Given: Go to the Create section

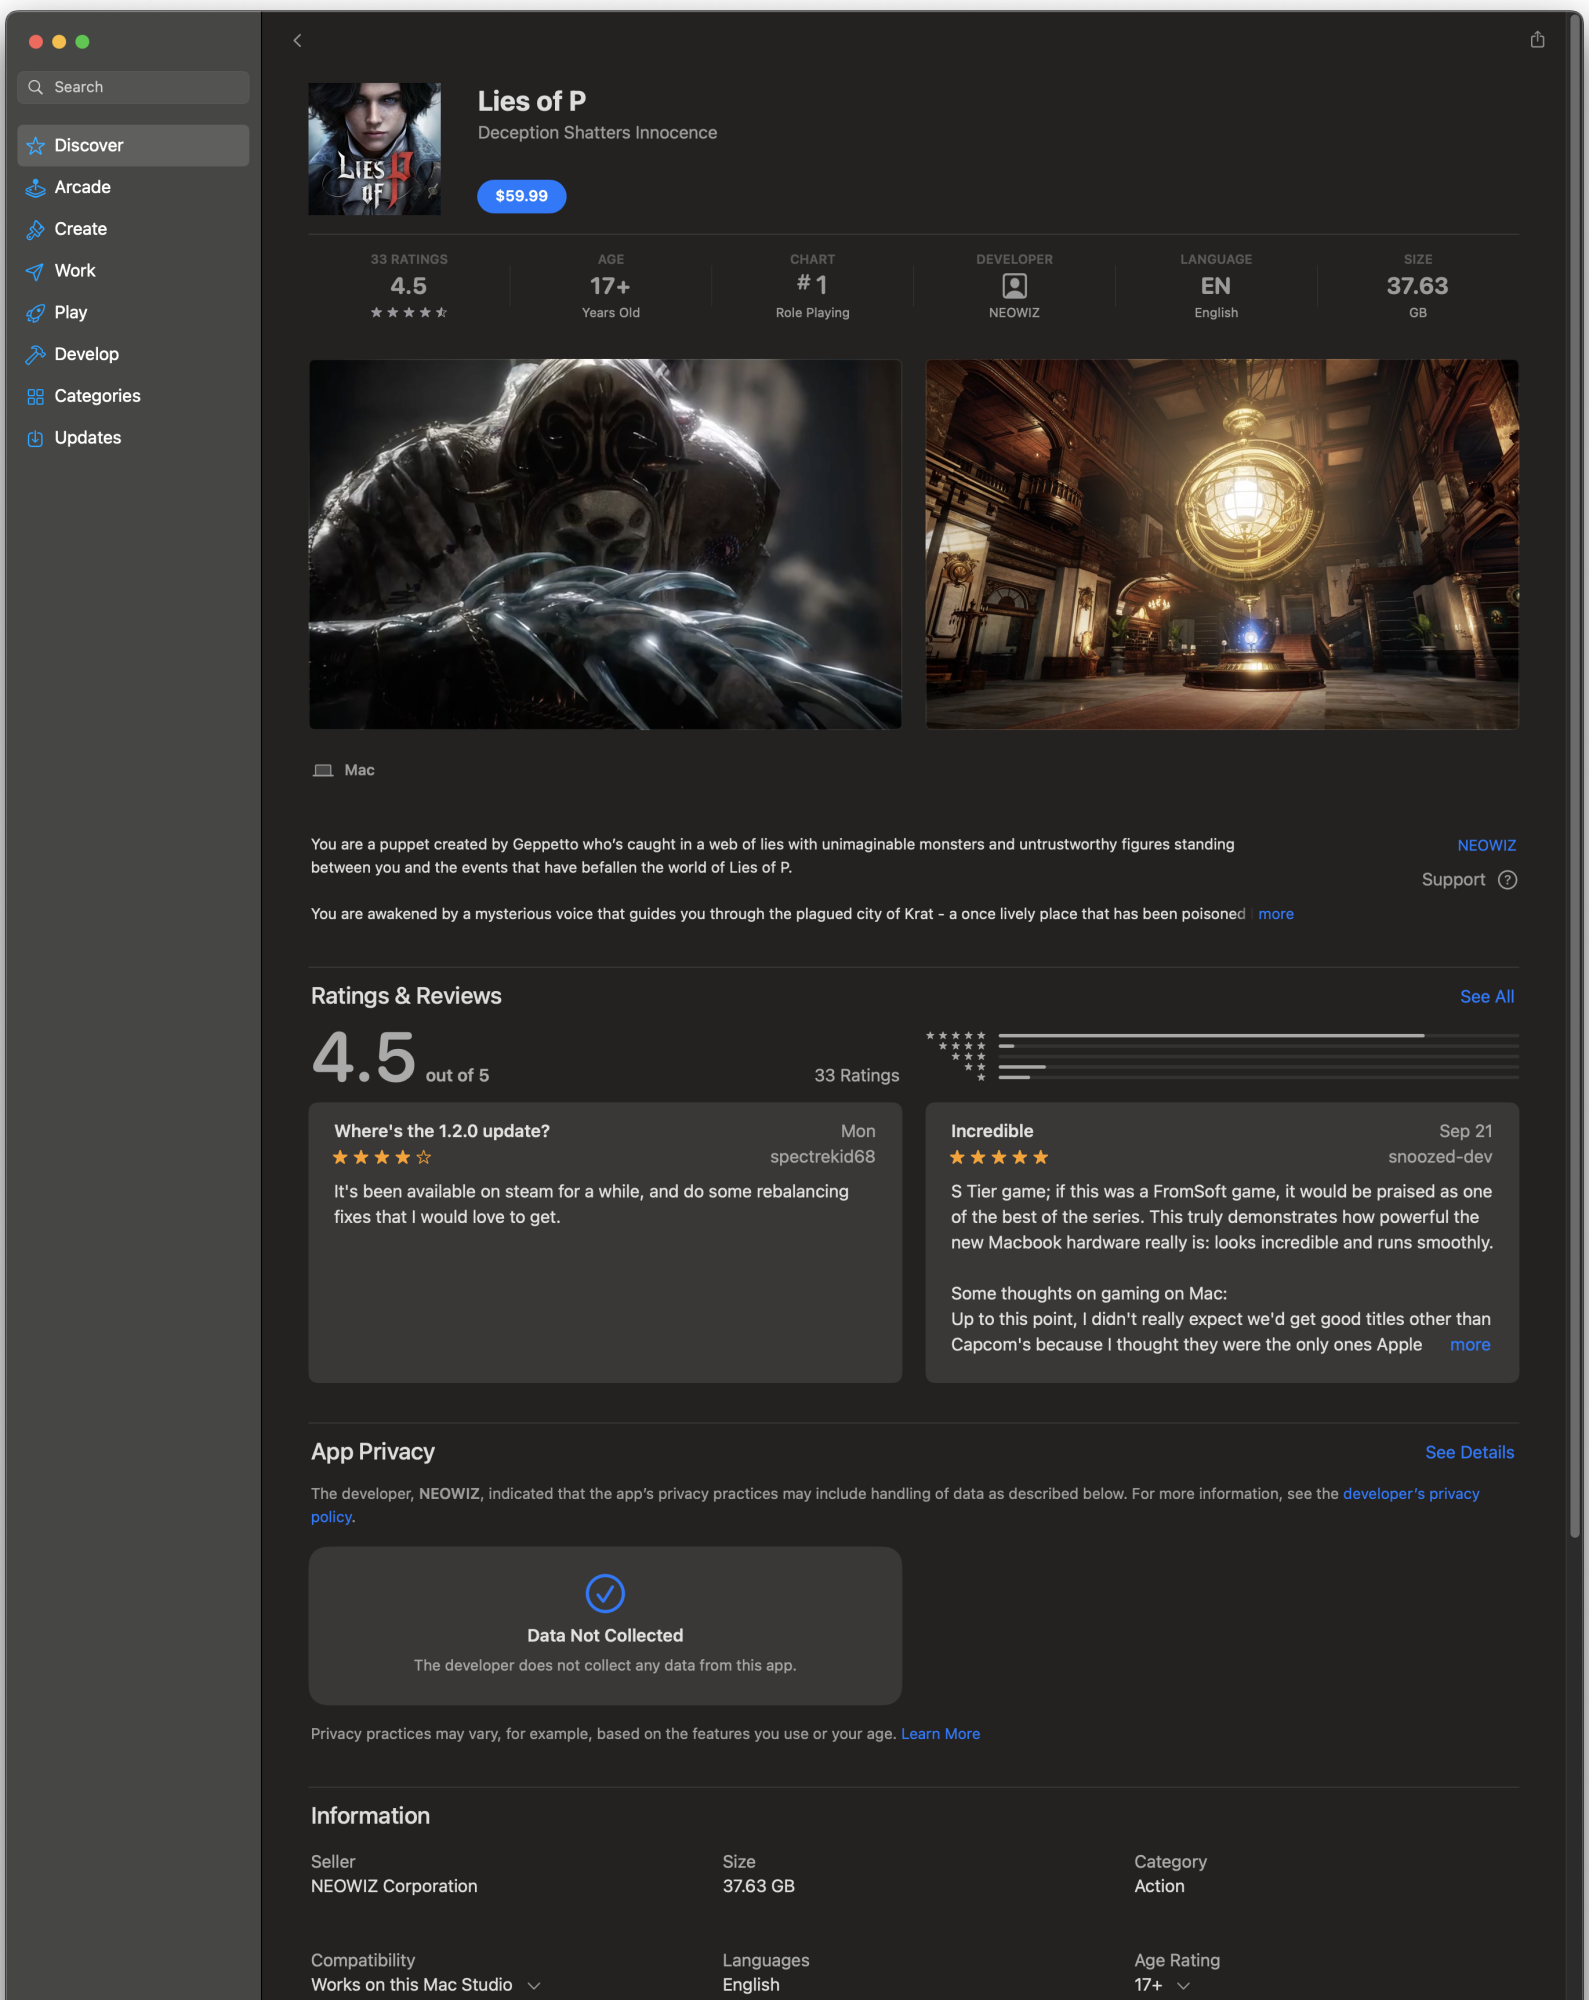Looking at the screenshot, I should click(x=133, y=229).
